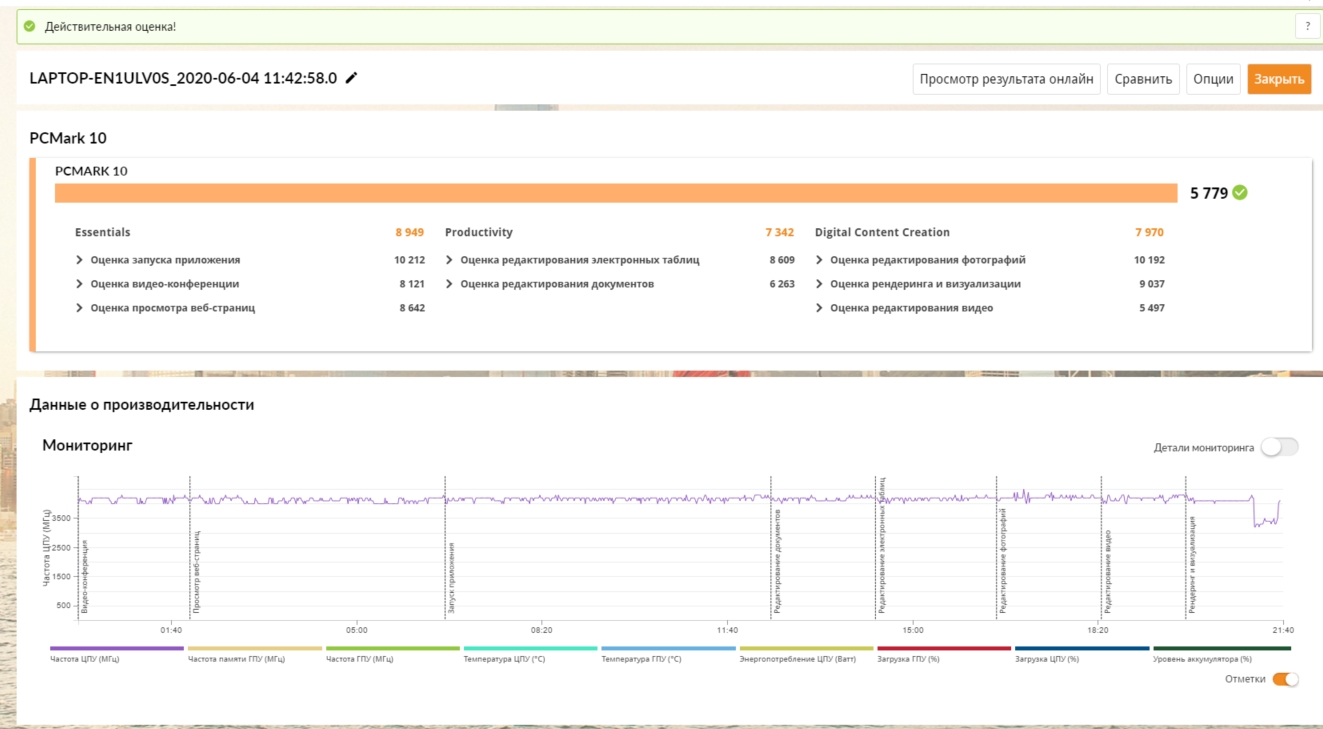Click the Digital Content Creation heading
Screen dimensions: 1323x729
(882, 232)
